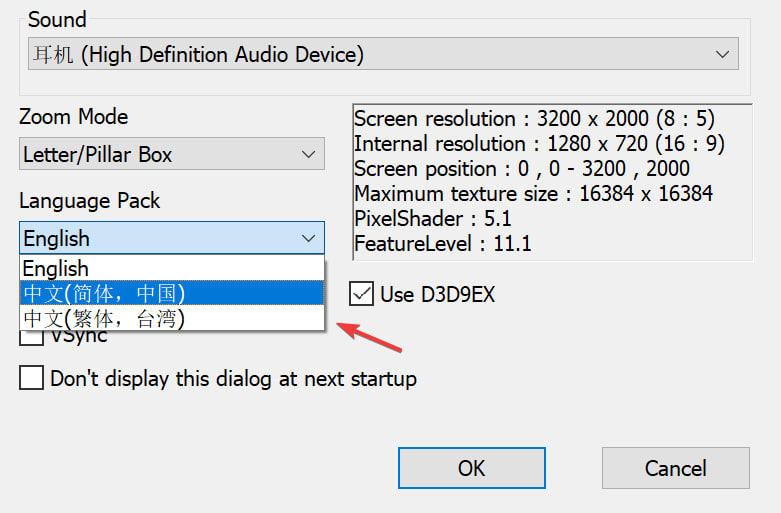Choose 中文(简体，中国) language option
Image resolution: width=781 pixels, height=513 pixels.
[105, 293]
